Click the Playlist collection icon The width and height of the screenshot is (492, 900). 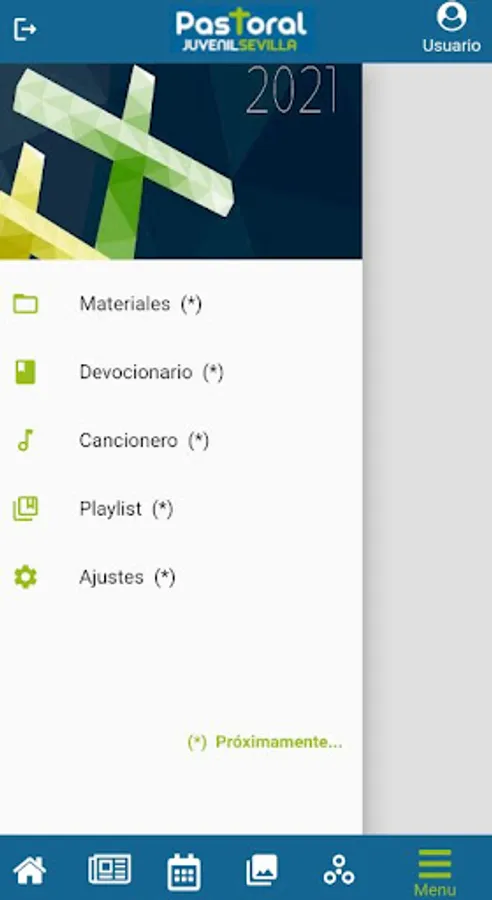[x=25, y=509]
